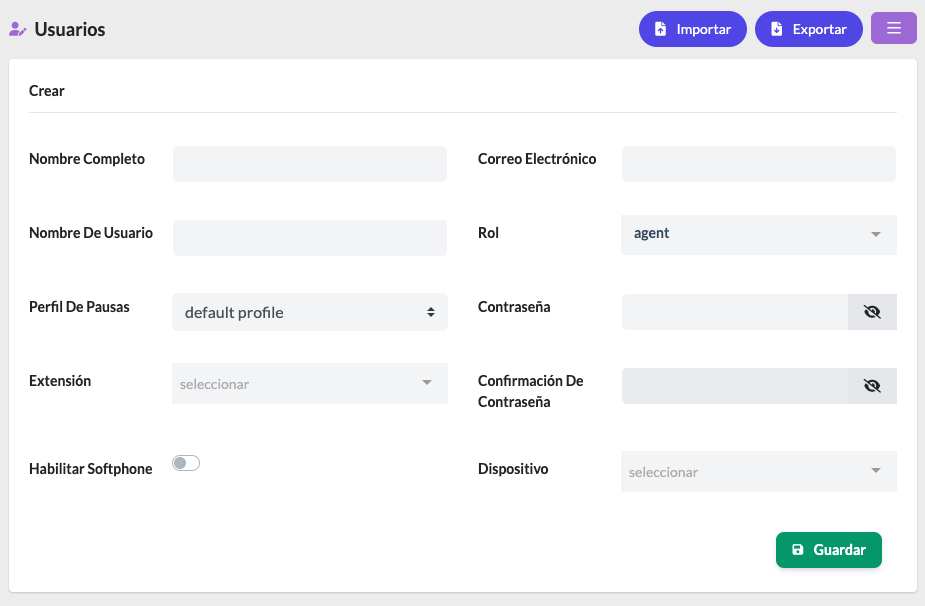This screenshot has height=606, width=925.
Task: Enable the Habilitar Softphone switch
Action: pyautogui.click(x=186, y=463)
